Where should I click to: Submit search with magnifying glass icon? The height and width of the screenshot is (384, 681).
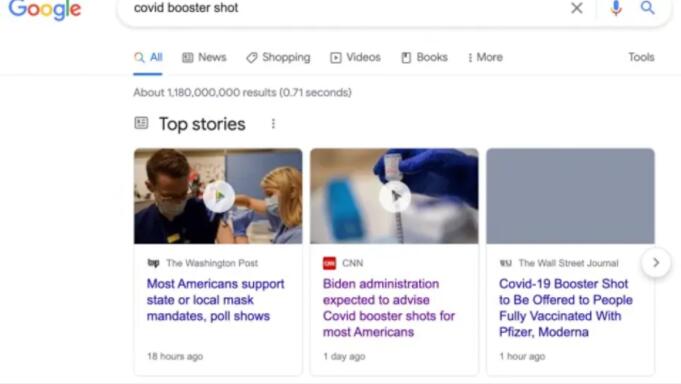point(647,8)
